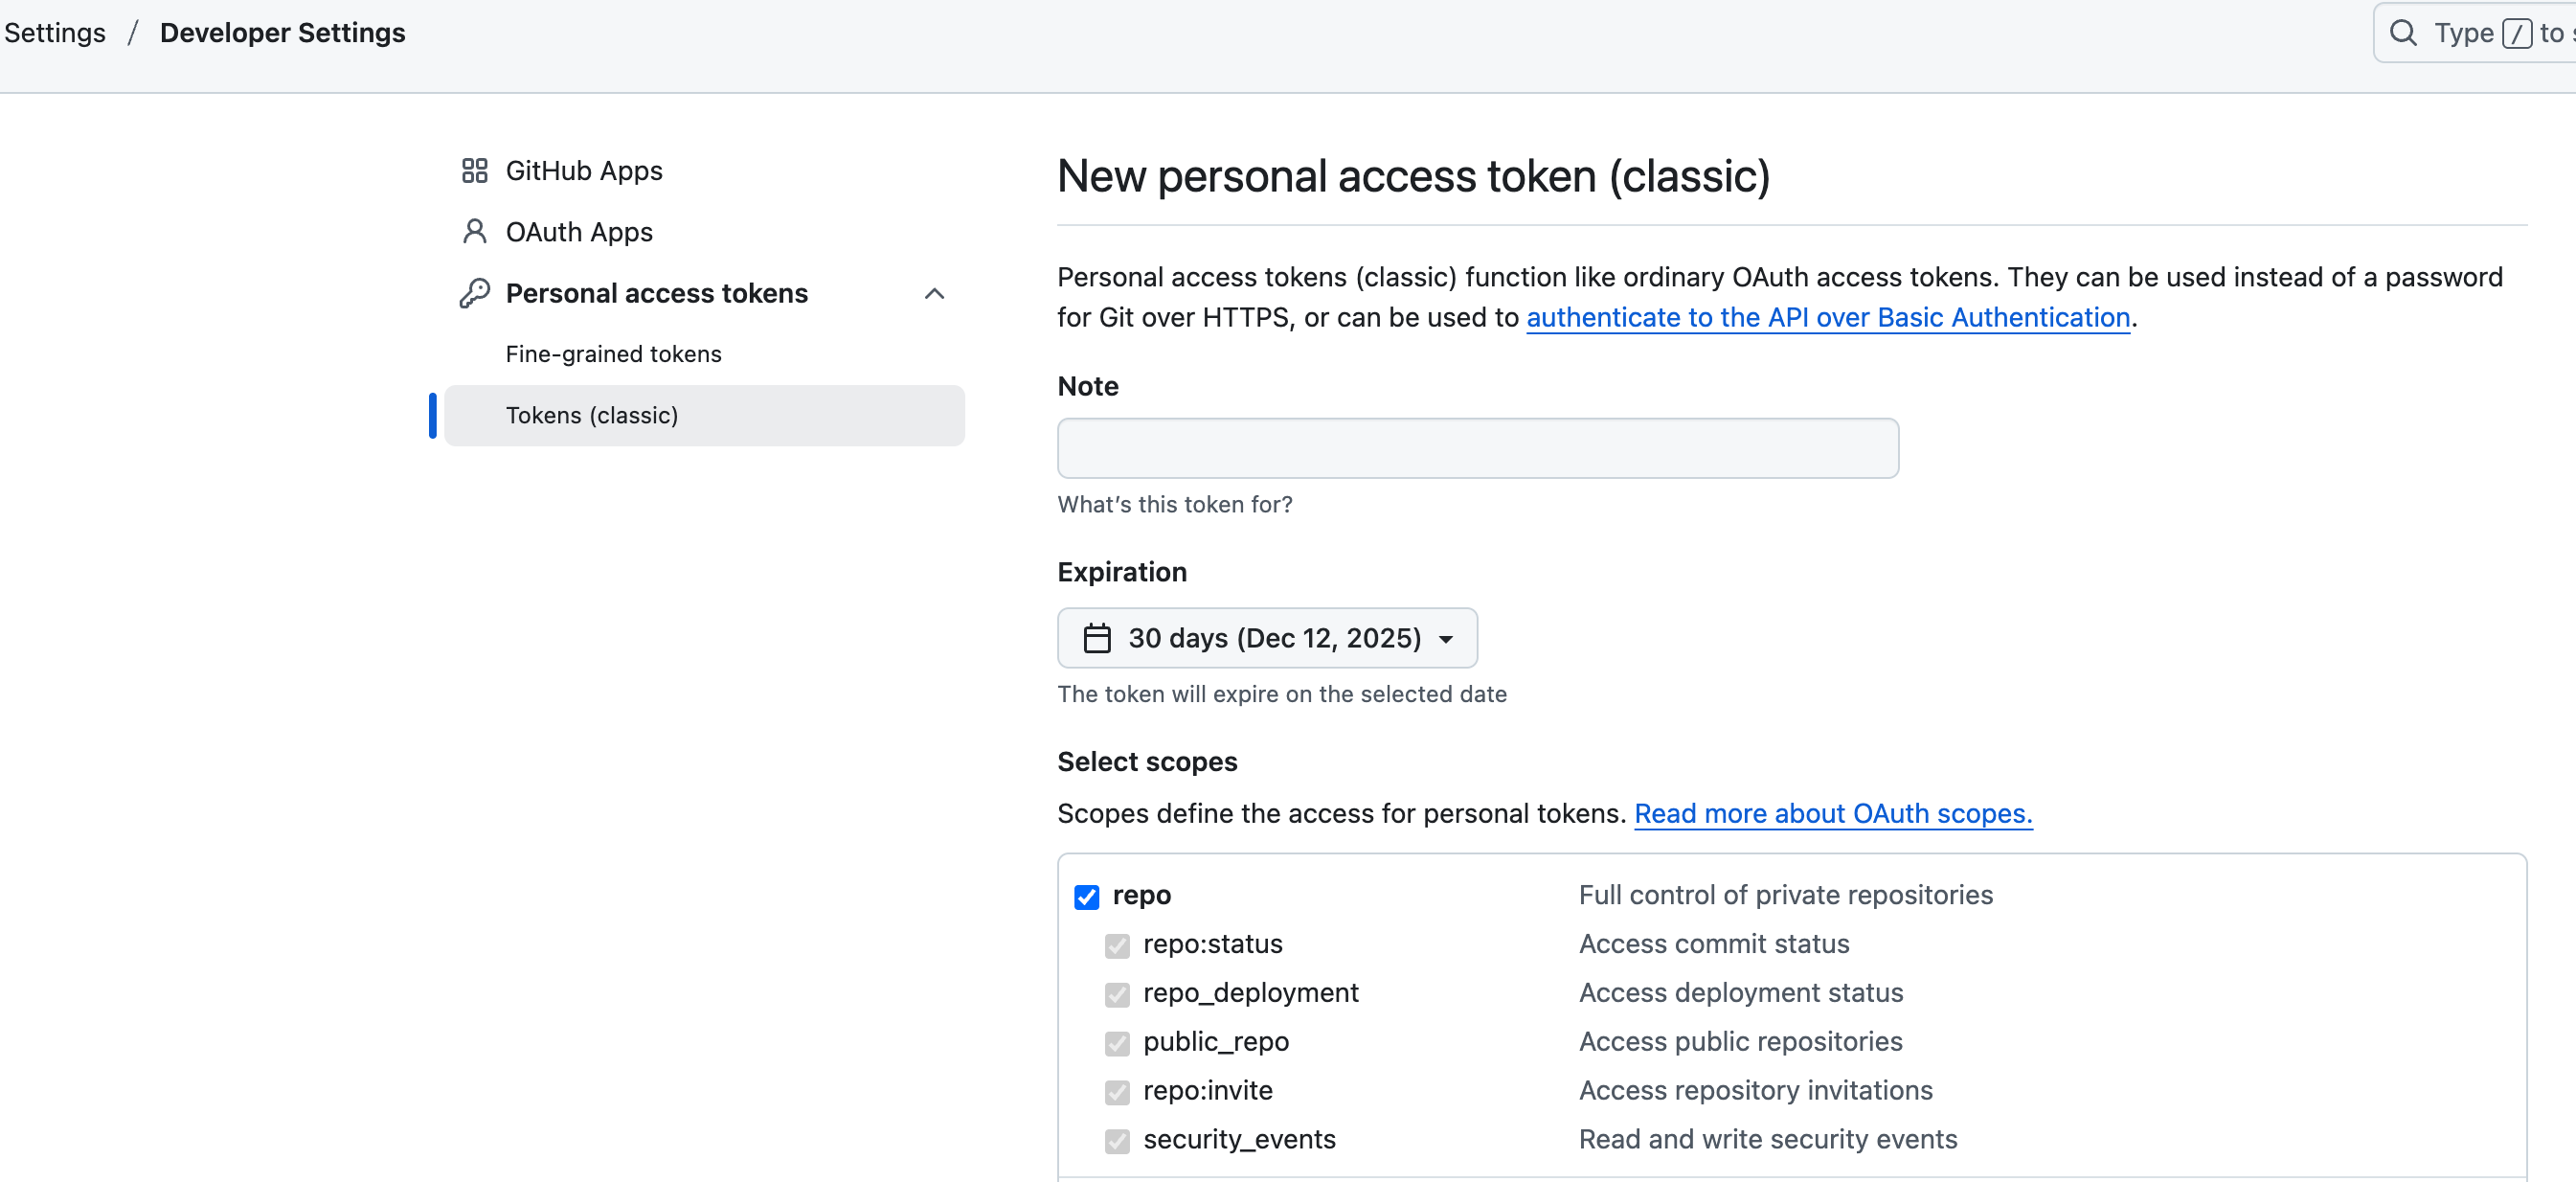Toggle the repo:status checkbox
The image size is (2576, 1182).
[1117, 945]
